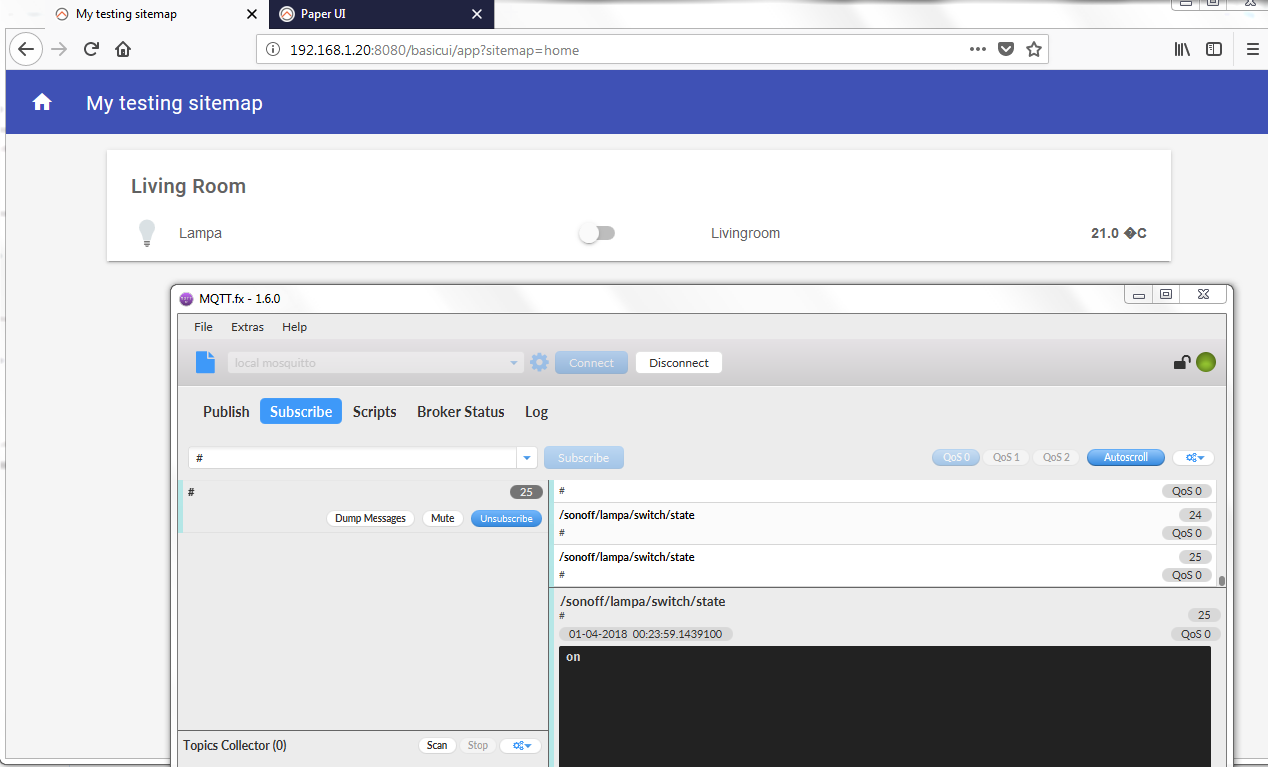Maximize the MQTT.fx window
This screenshot has height=767, width=1268.
point(1166,294)
